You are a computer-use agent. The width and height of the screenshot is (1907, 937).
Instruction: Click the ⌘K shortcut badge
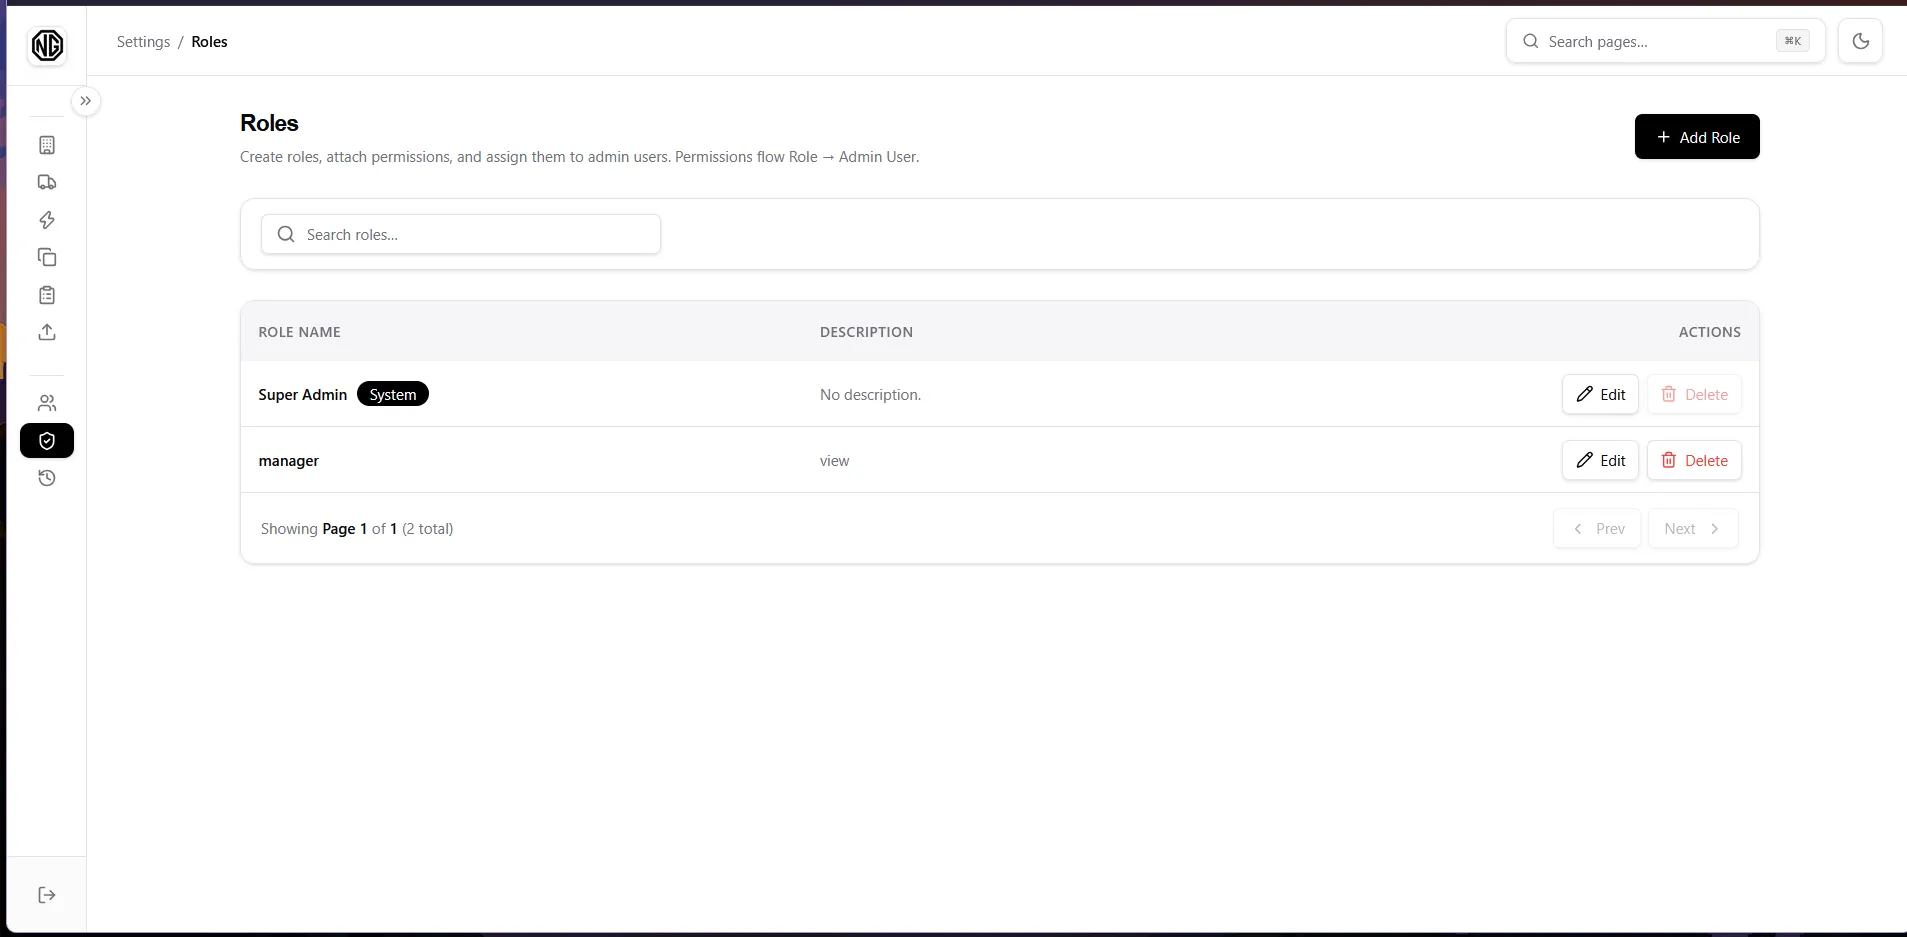1792,41
